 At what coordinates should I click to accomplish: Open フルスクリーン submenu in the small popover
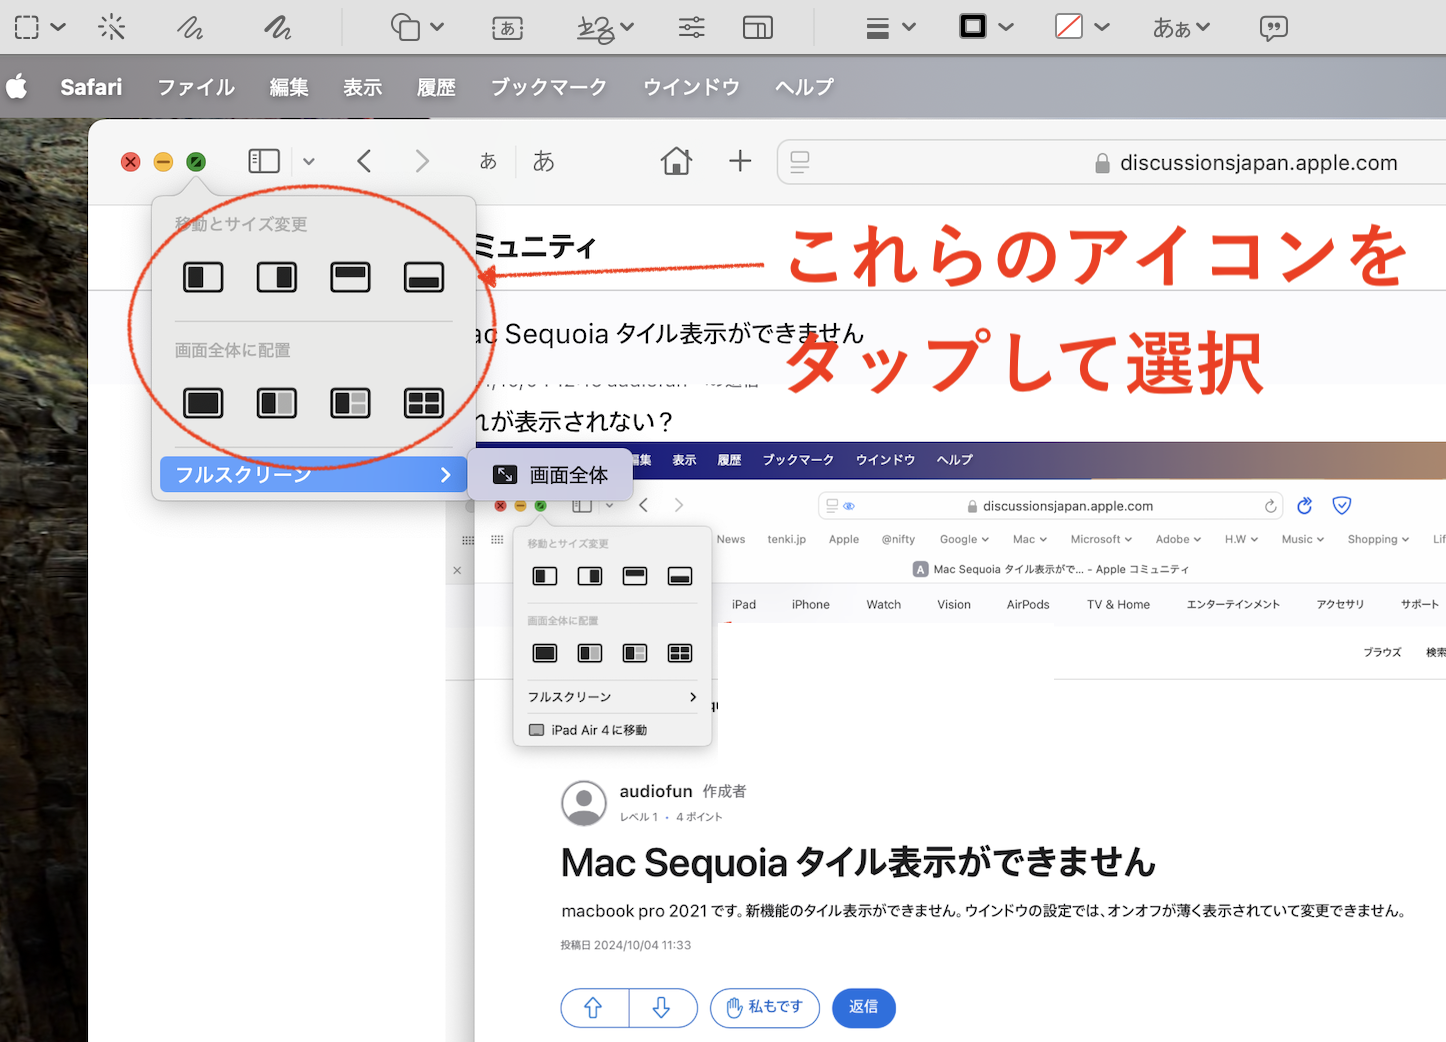[x=612, y=697]
